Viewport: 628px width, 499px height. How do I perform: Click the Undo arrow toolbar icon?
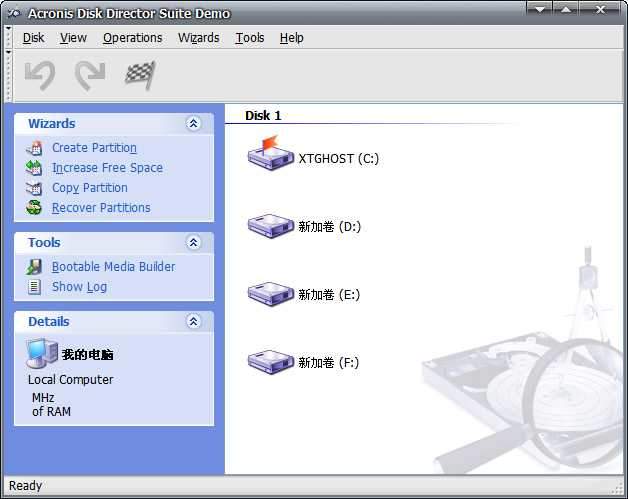[40, 75]
